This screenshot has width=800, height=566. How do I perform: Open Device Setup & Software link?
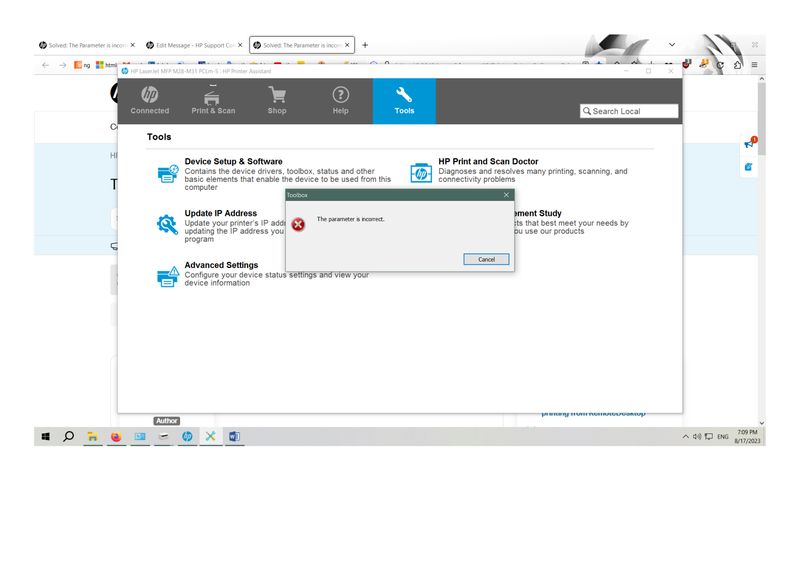pos(233,161)
